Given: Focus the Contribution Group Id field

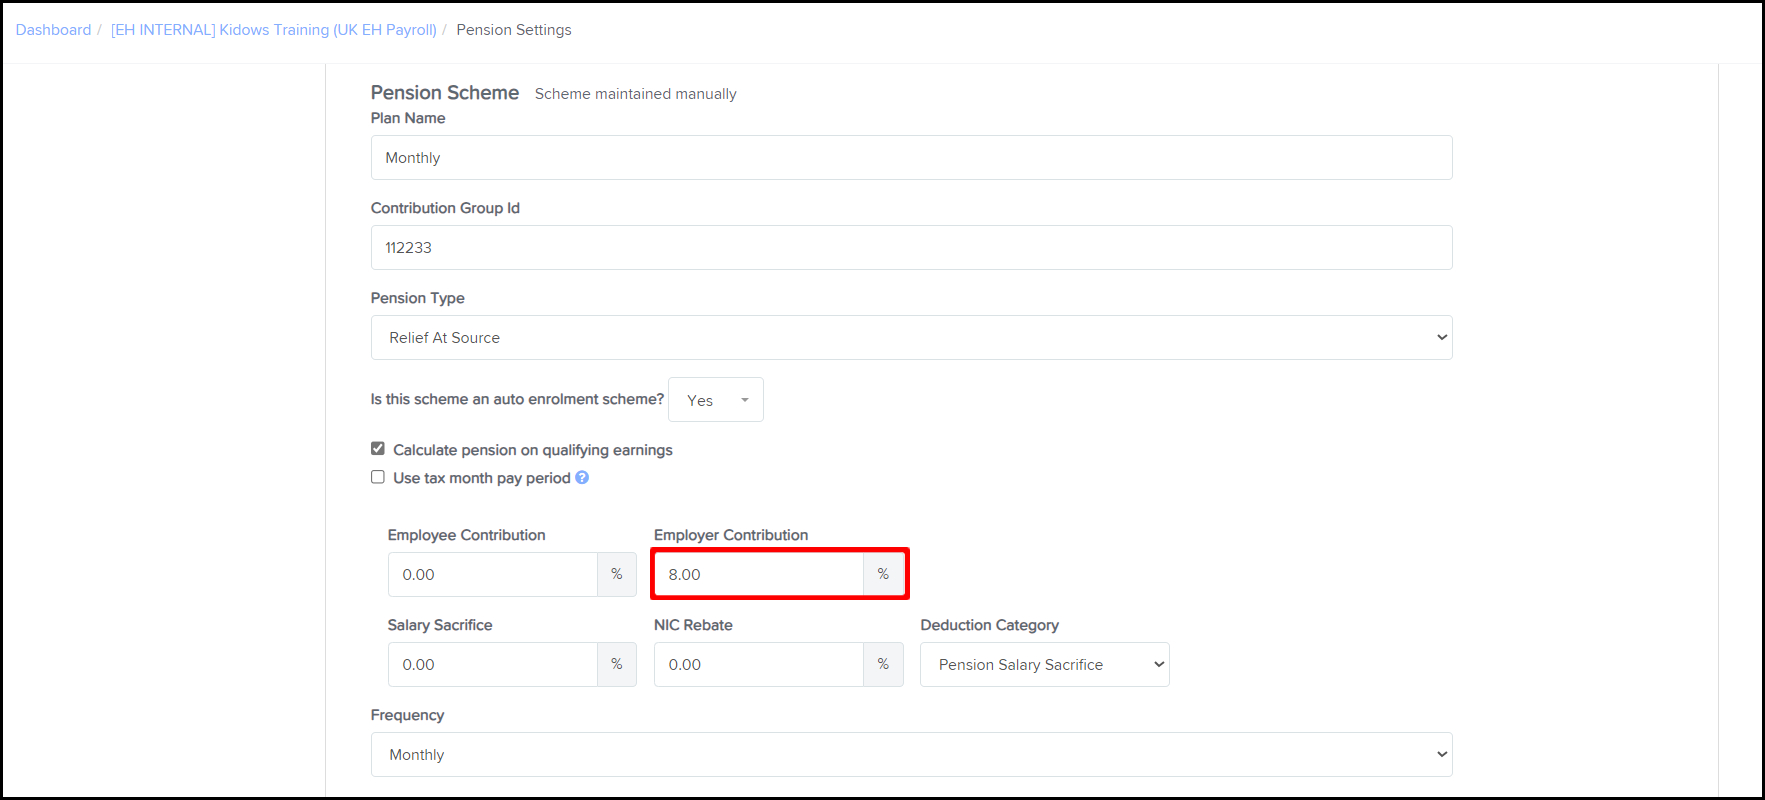Looking at the screenshot, I should (x=911, y=248).
